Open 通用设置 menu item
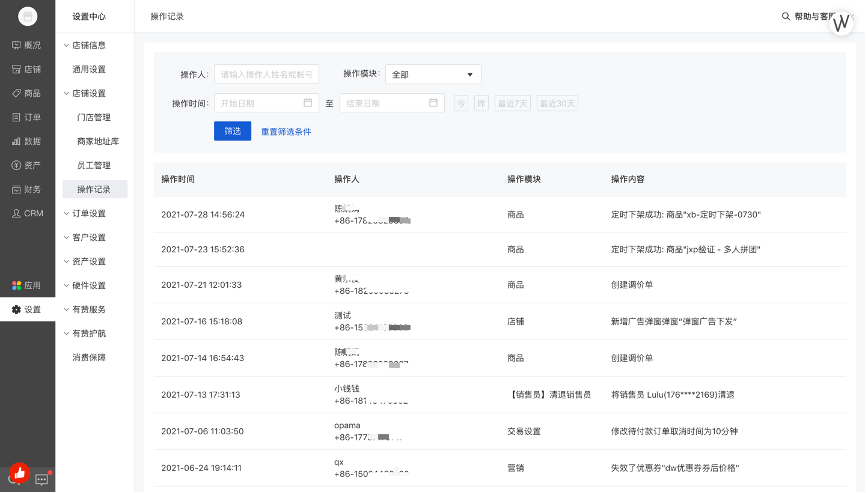The image size is (866, 493). (x=89, y=70)
